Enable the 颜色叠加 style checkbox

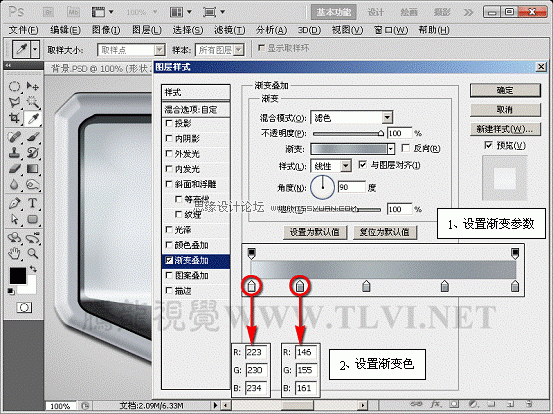pyautogui.click(x=169, y=245)
